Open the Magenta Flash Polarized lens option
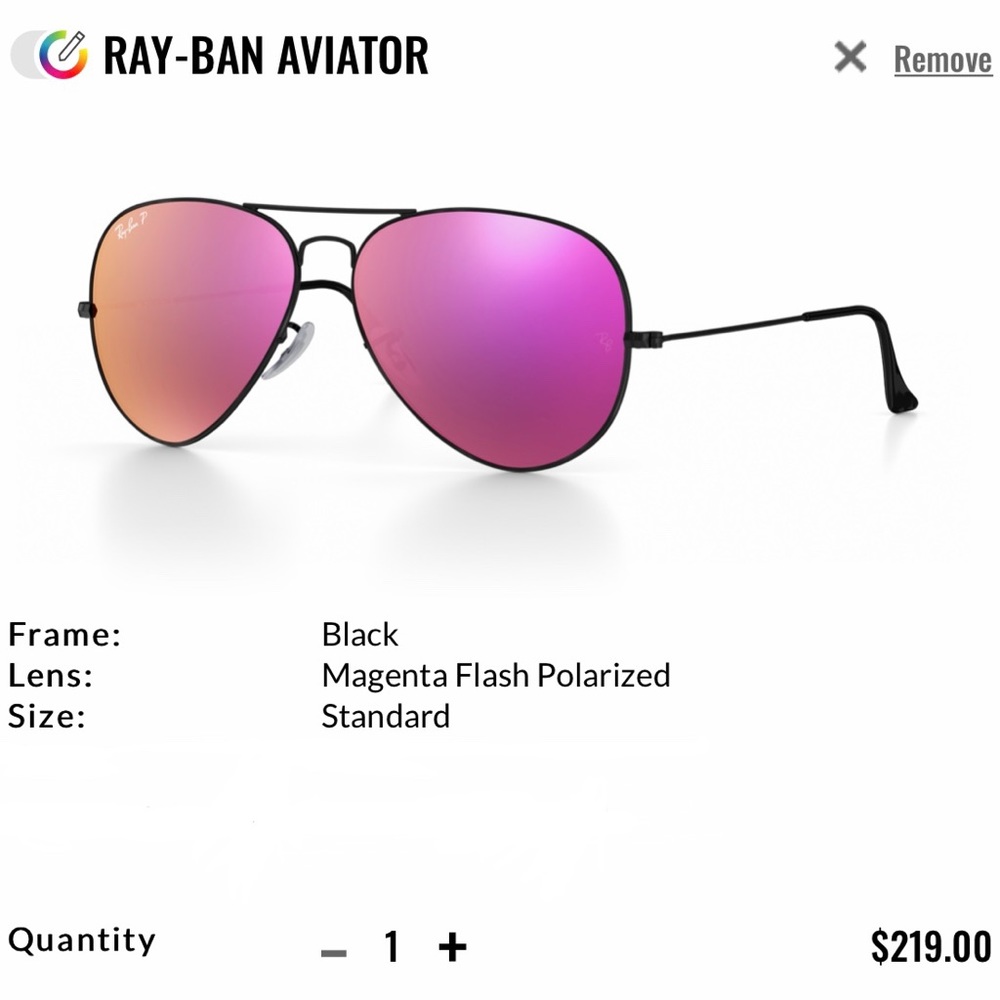Screen dimensions: 1000x1000 pyautogui.click(x=495, y=675)
